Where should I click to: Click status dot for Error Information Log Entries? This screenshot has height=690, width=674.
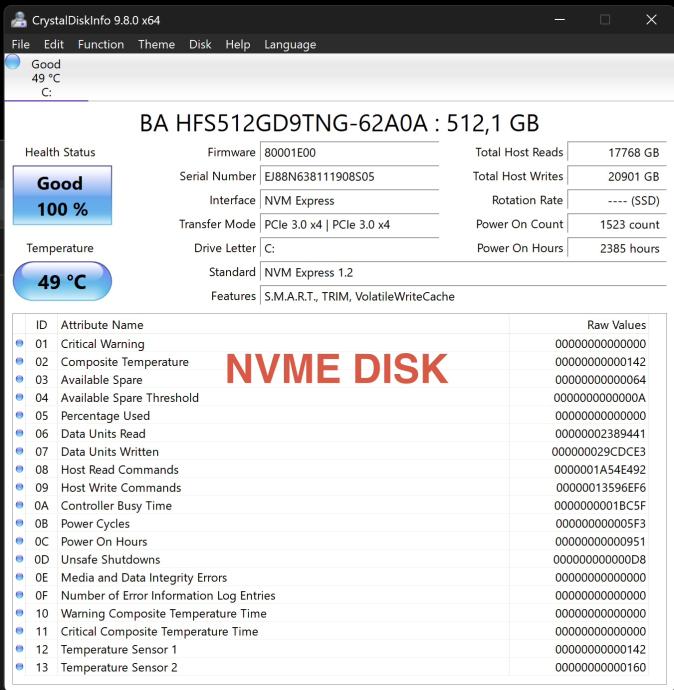[19, 595]
